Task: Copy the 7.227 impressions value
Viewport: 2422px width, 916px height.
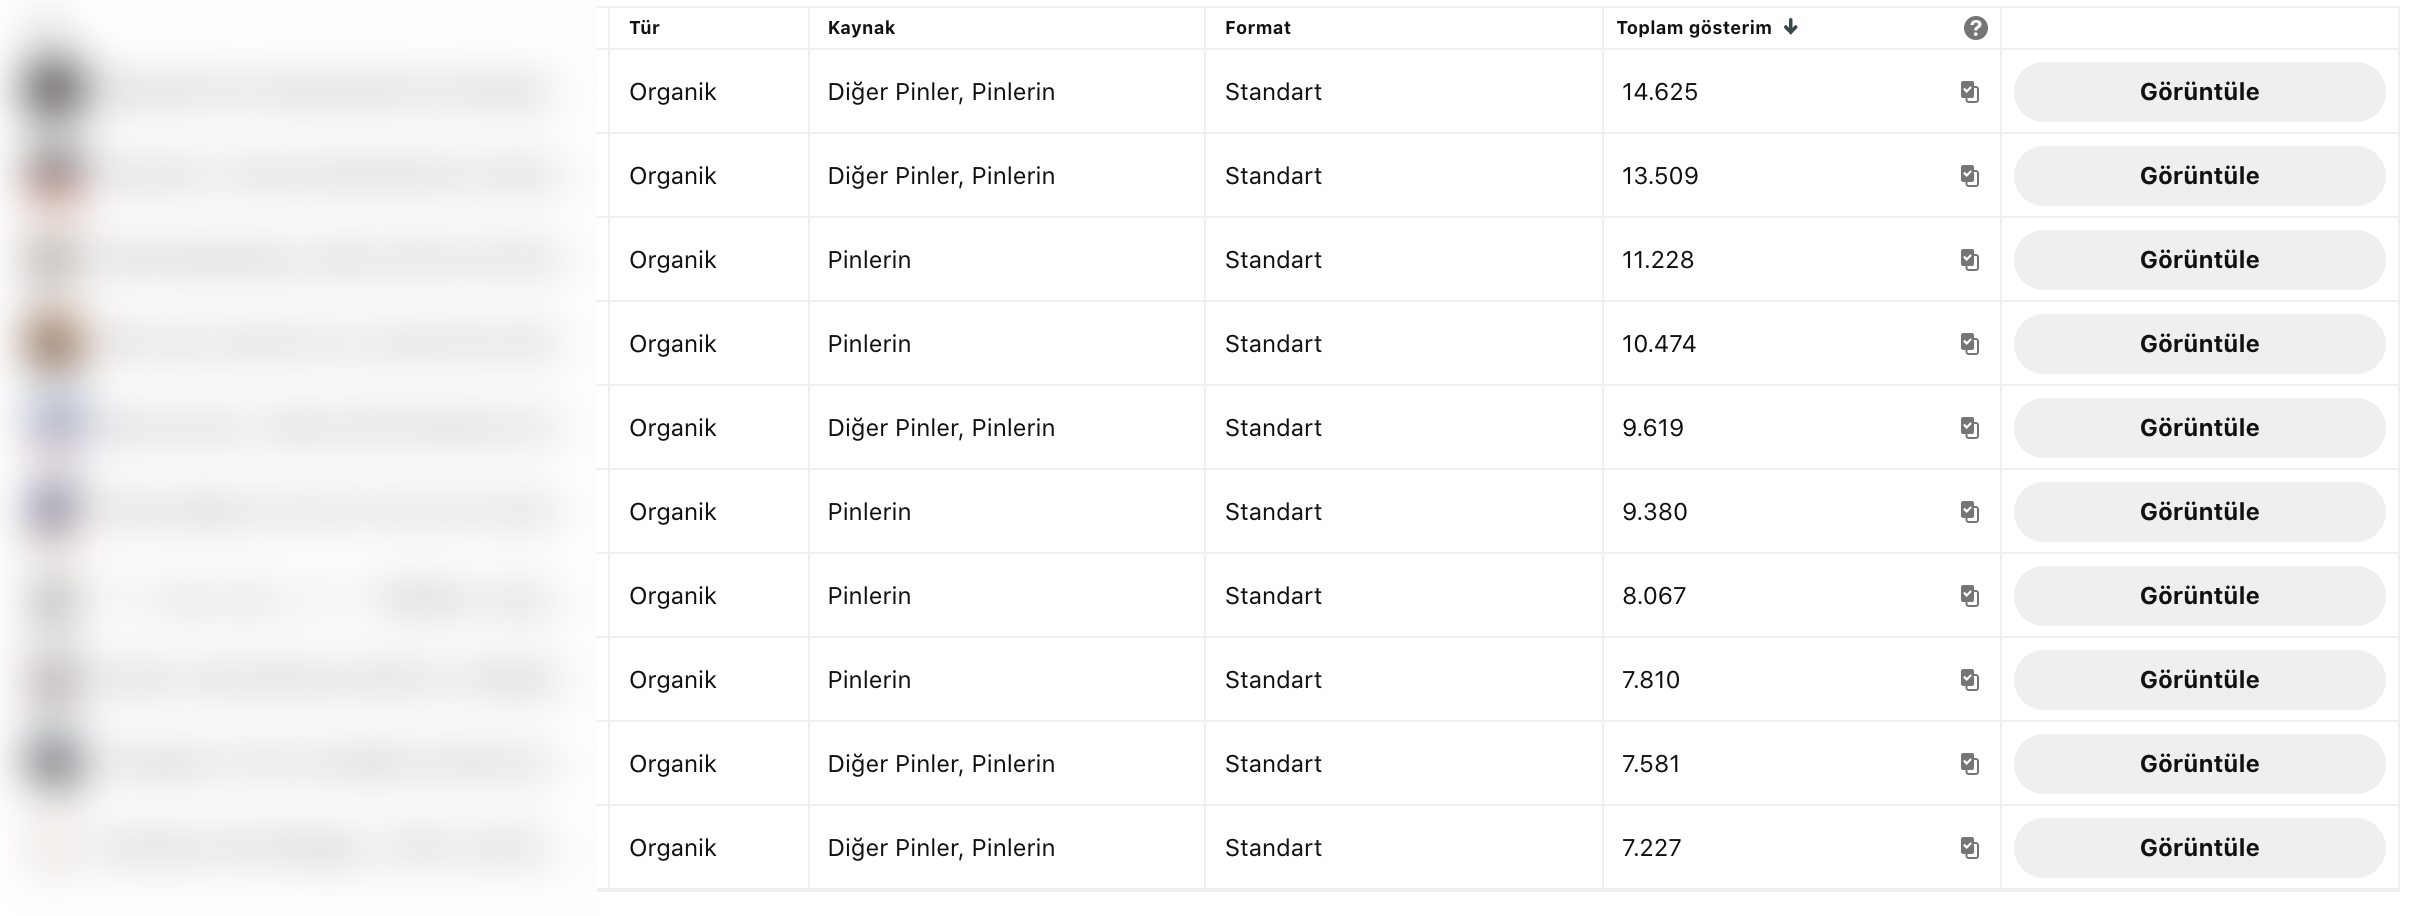Action: pos(1969,848)
